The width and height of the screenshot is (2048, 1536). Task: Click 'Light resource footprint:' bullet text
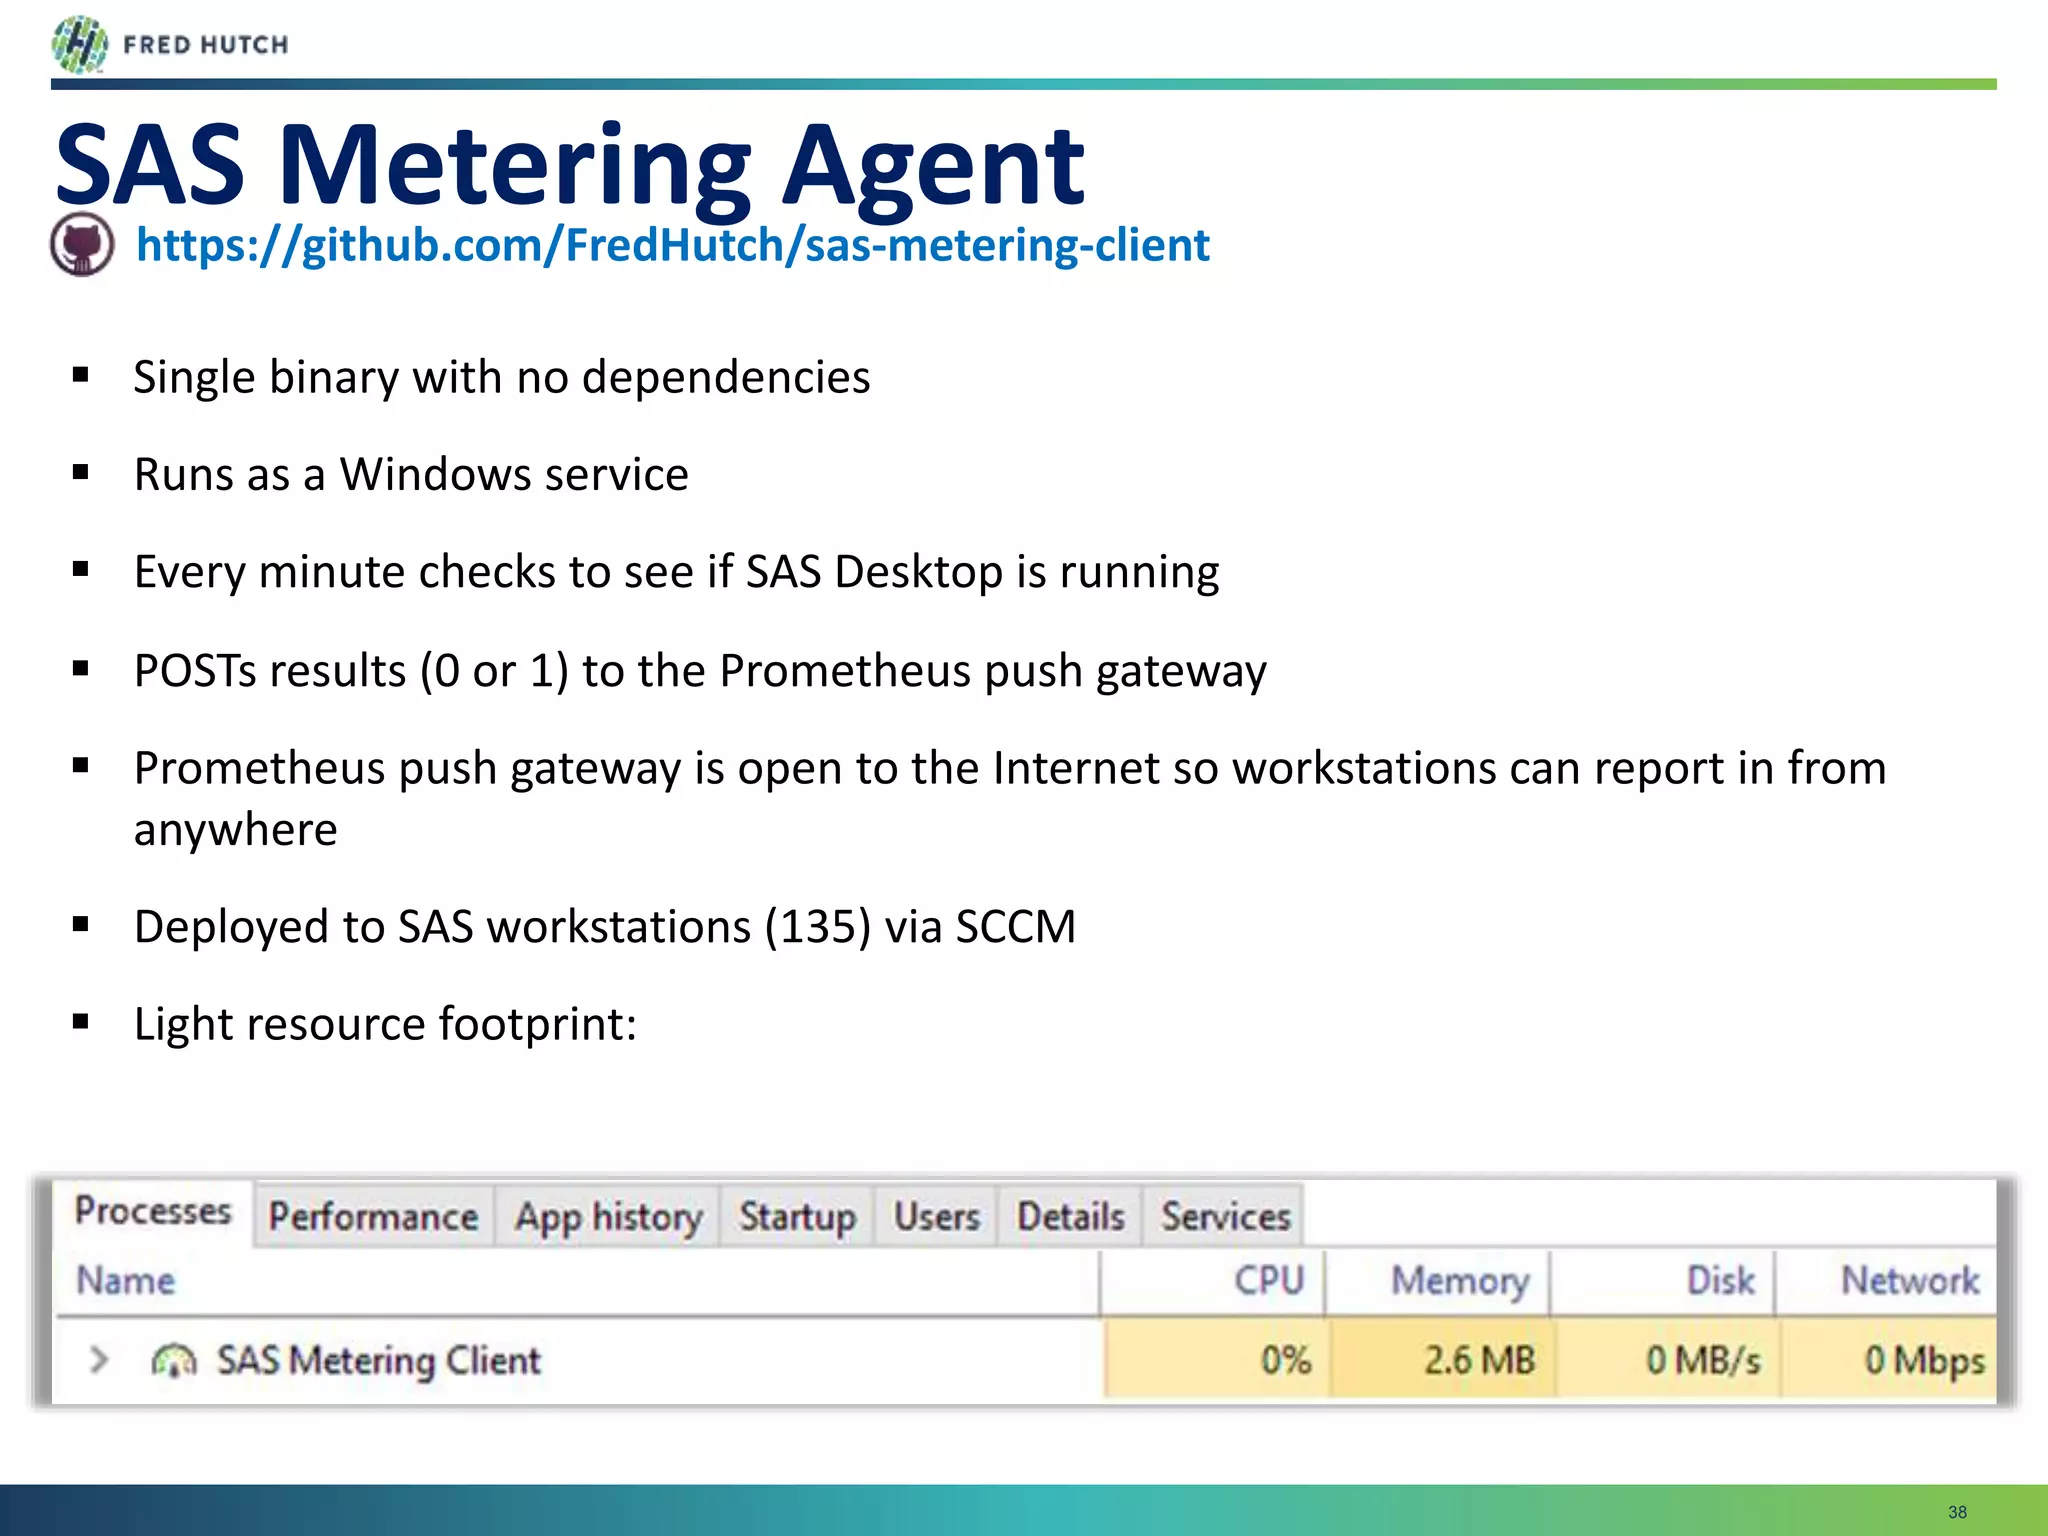click(385, 1025)
